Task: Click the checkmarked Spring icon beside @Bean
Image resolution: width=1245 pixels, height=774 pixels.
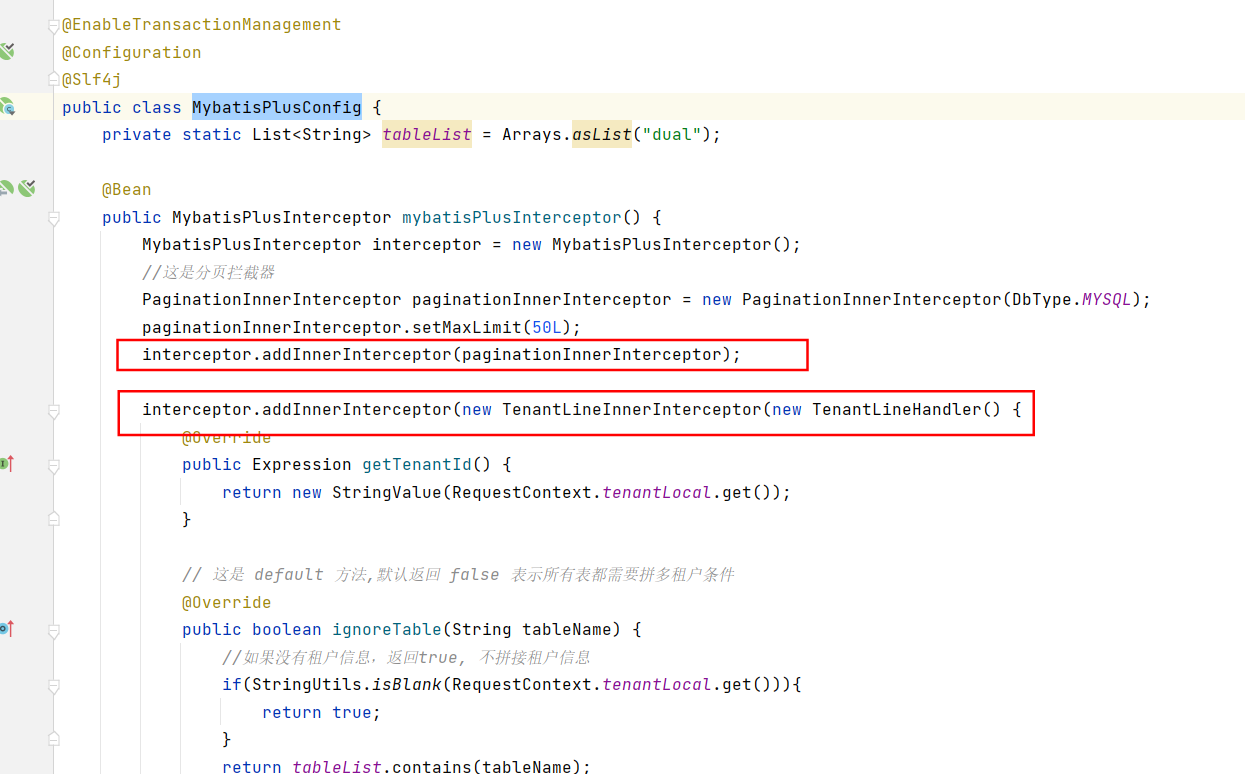Action: 26,188
